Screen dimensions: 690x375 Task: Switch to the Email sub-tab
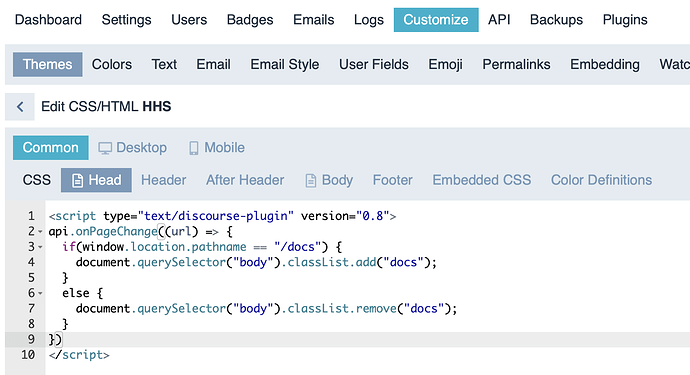pyautogui.click(x=213, y=65)
